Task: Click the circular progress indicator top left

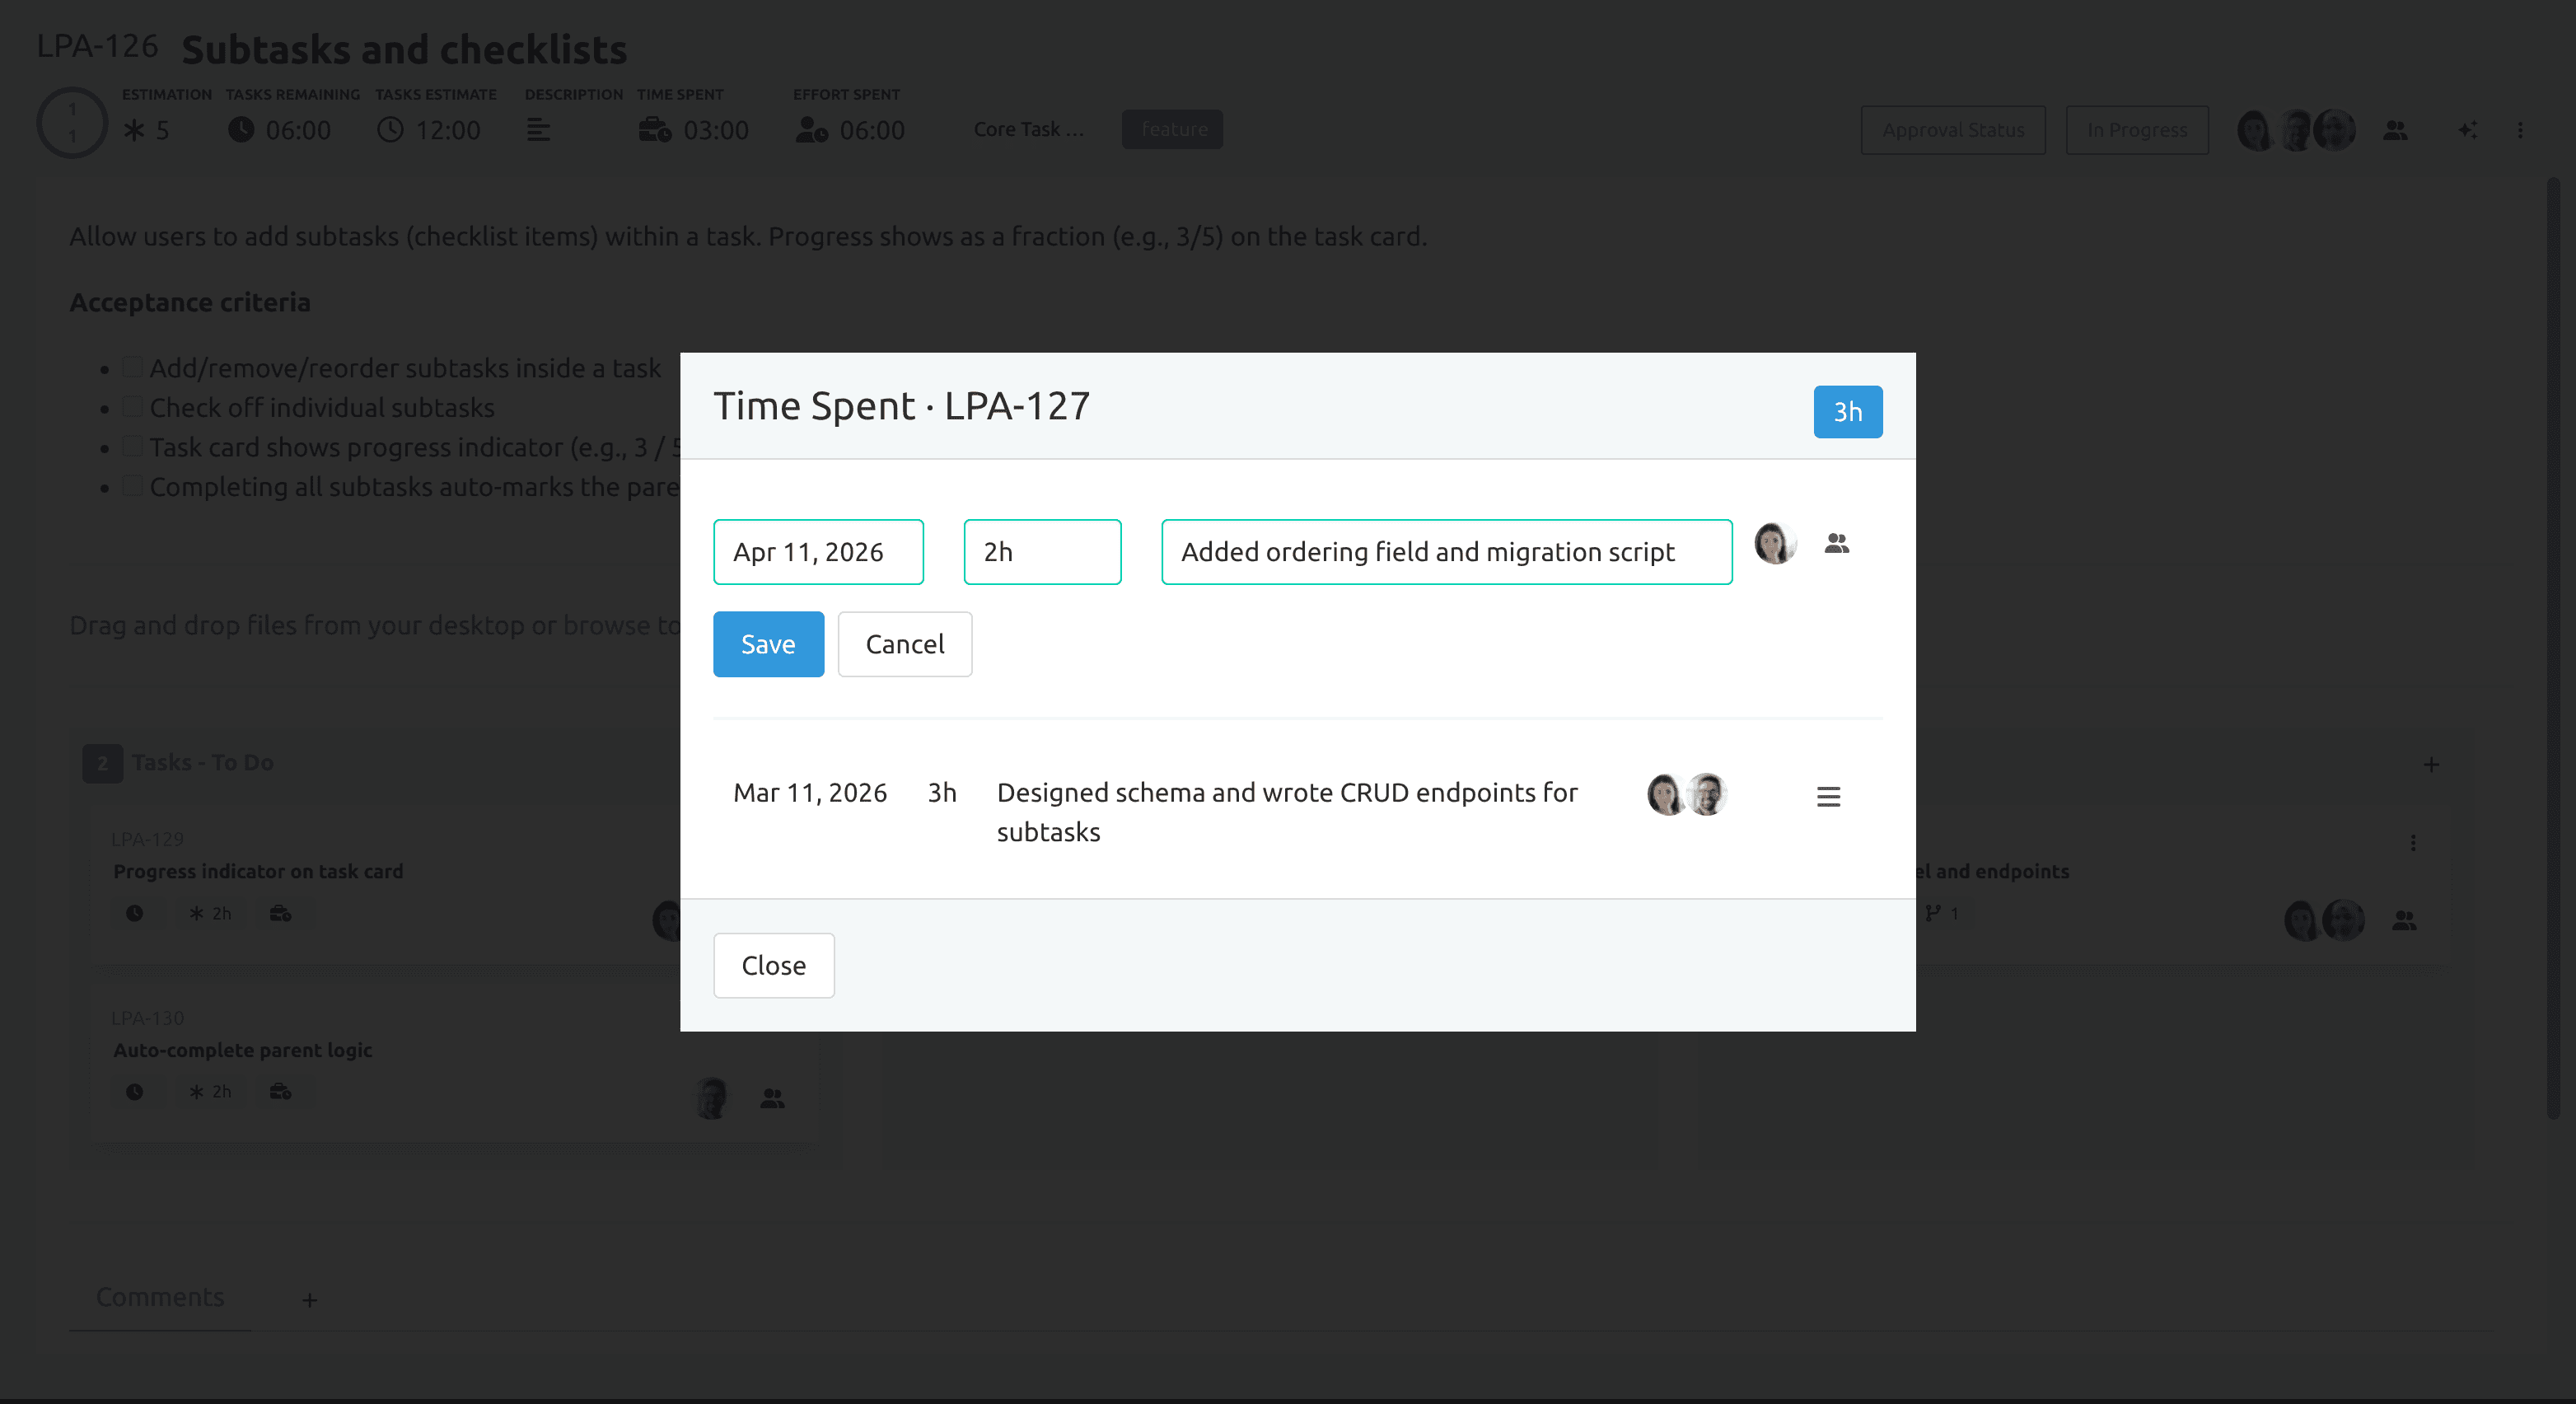Action: [x=71, y=123]
